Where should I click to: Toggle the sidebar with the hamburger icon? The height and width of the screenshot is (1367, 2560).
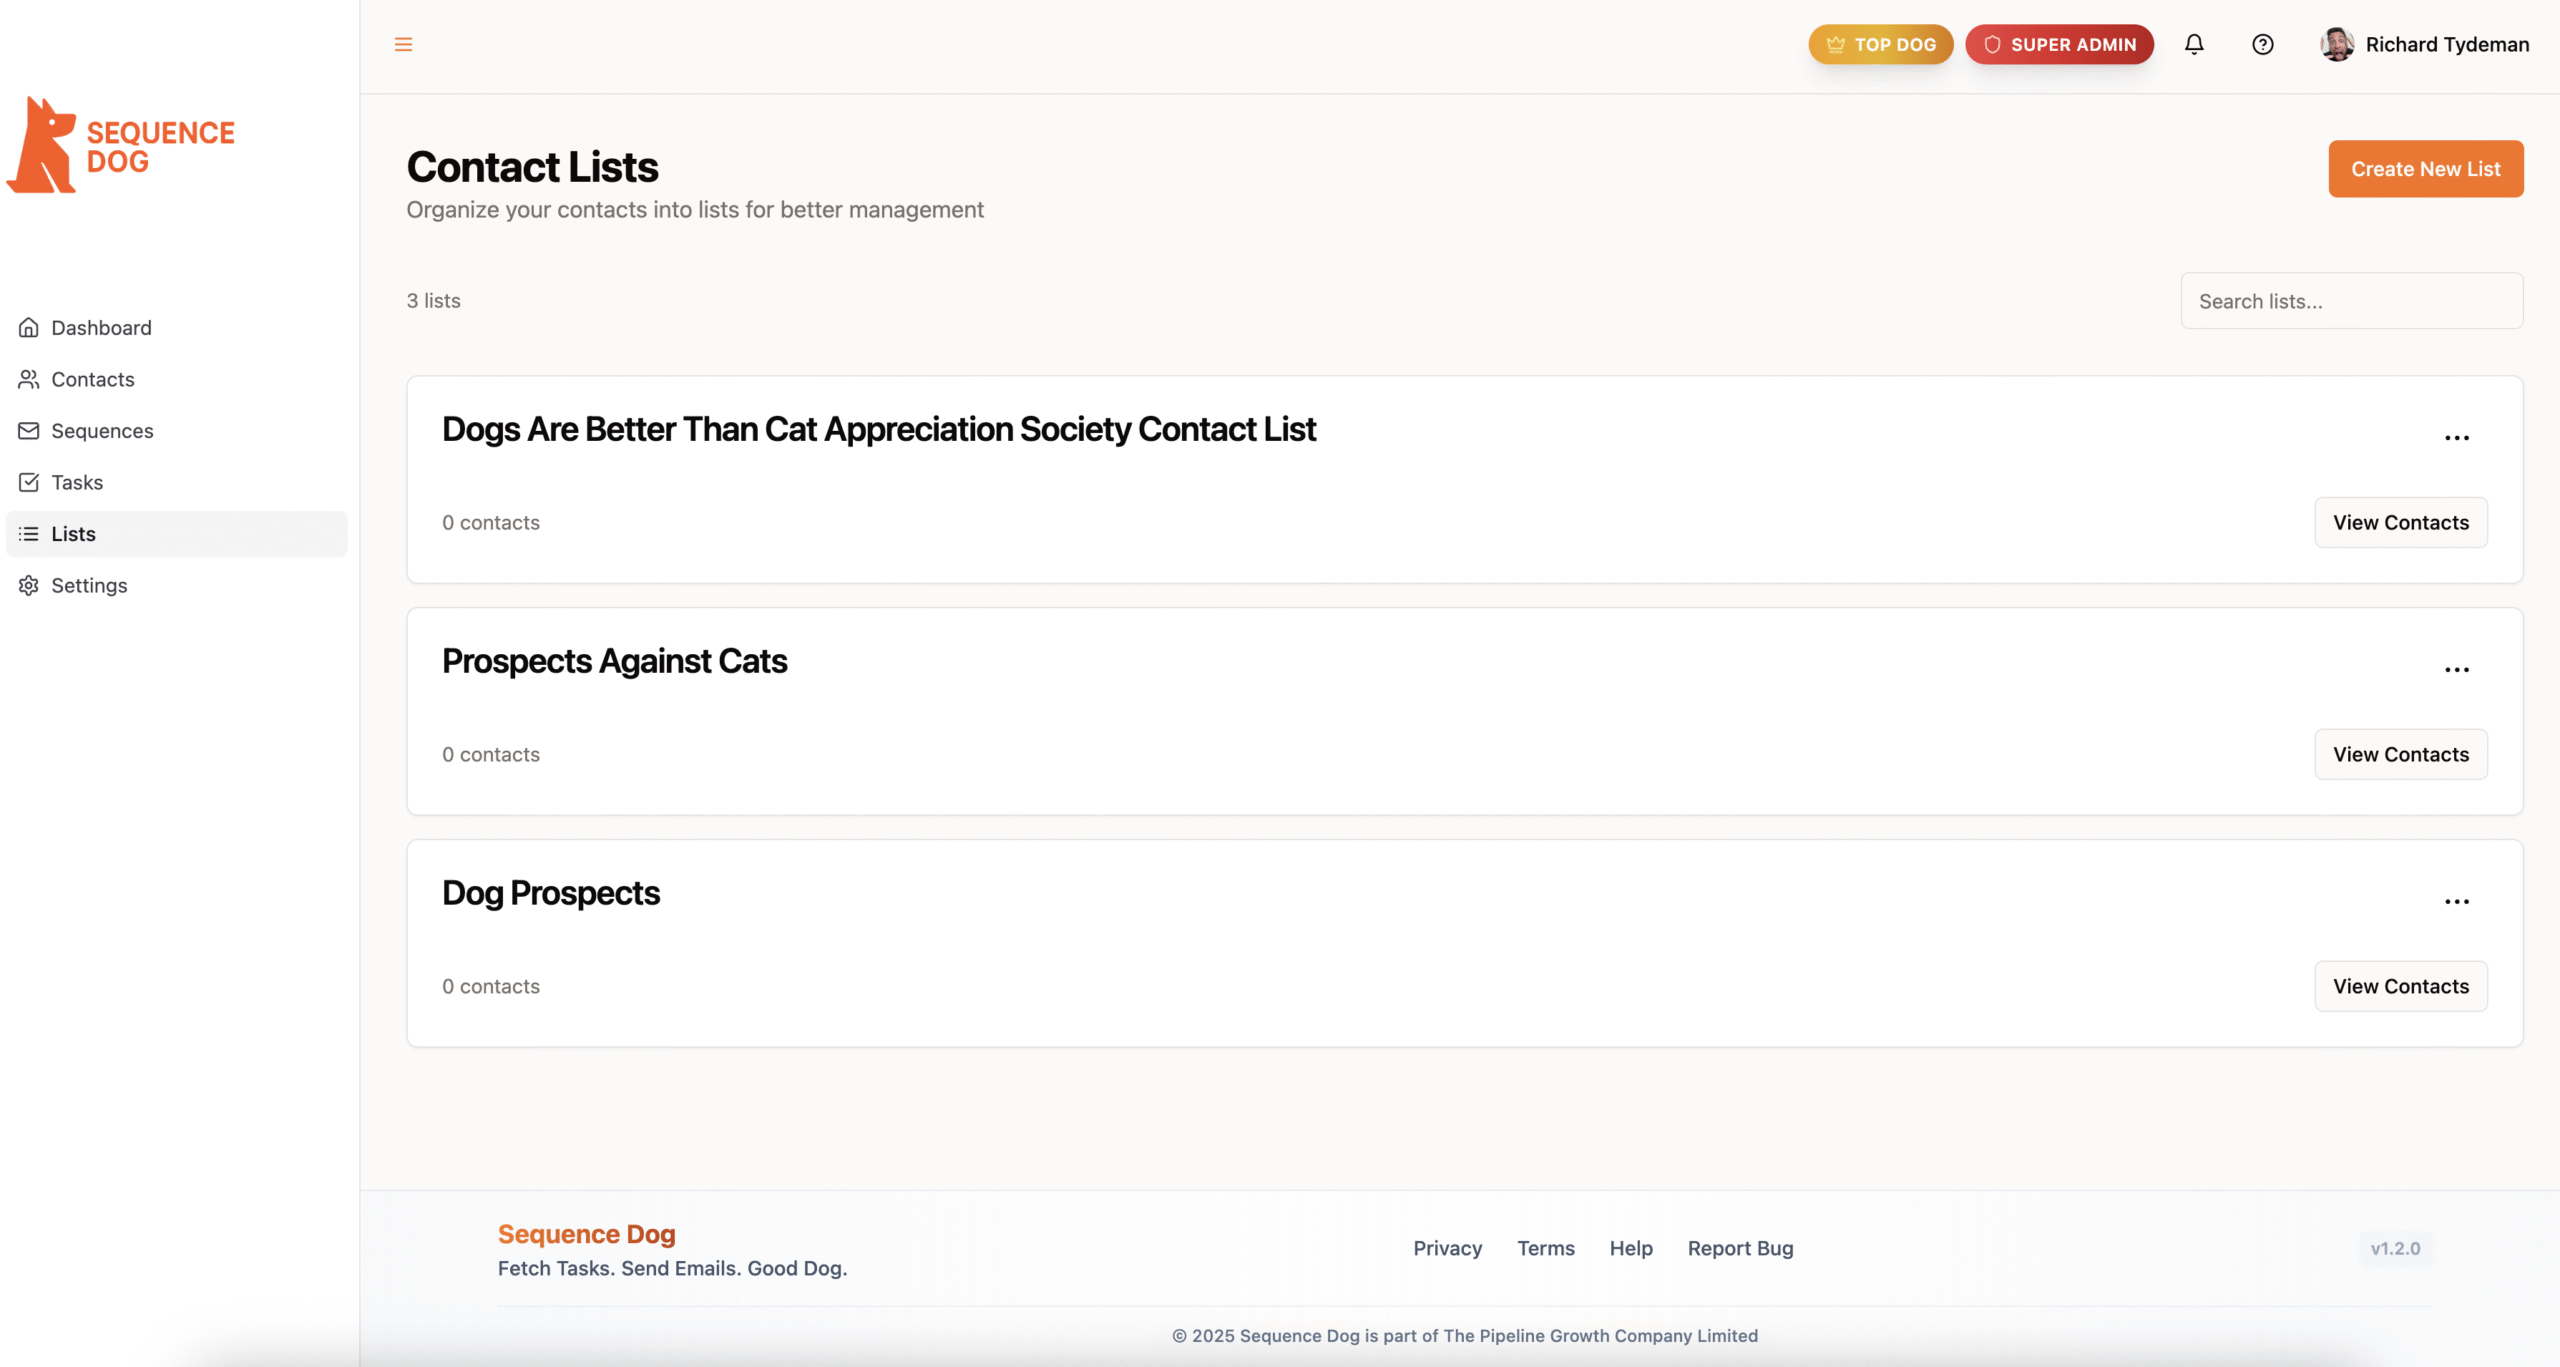(403, 44)
